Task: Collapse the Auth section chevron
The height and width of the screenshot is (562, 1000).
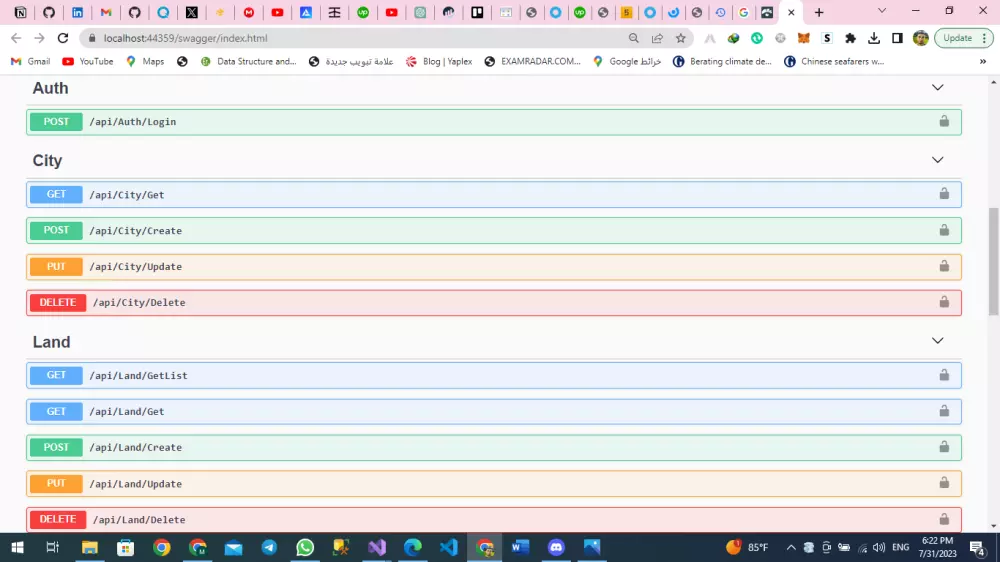Action: click(x=938, y=87)
